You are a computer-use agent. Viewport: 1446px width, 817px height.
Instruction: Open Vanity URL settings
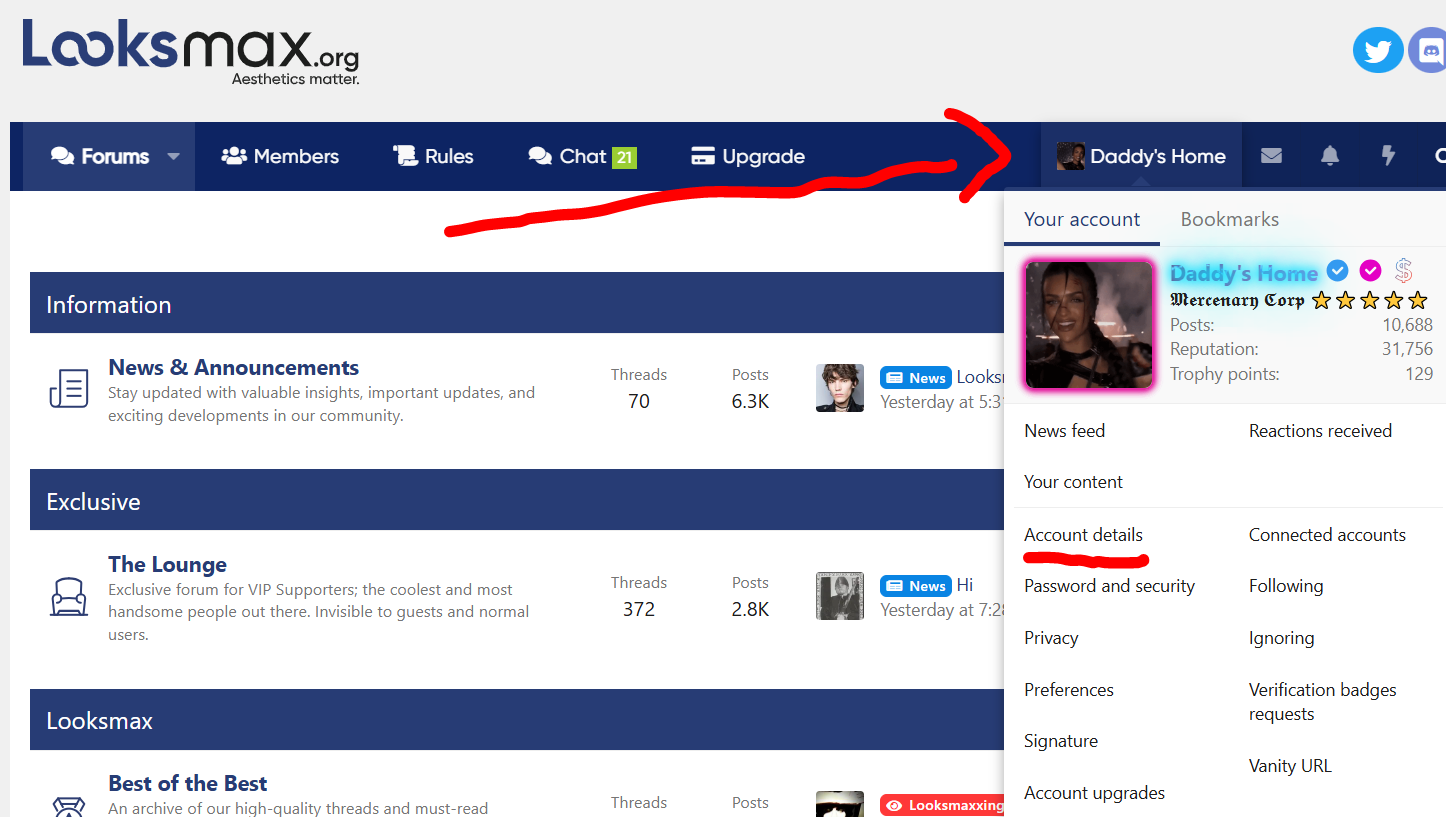(1290, 766)
